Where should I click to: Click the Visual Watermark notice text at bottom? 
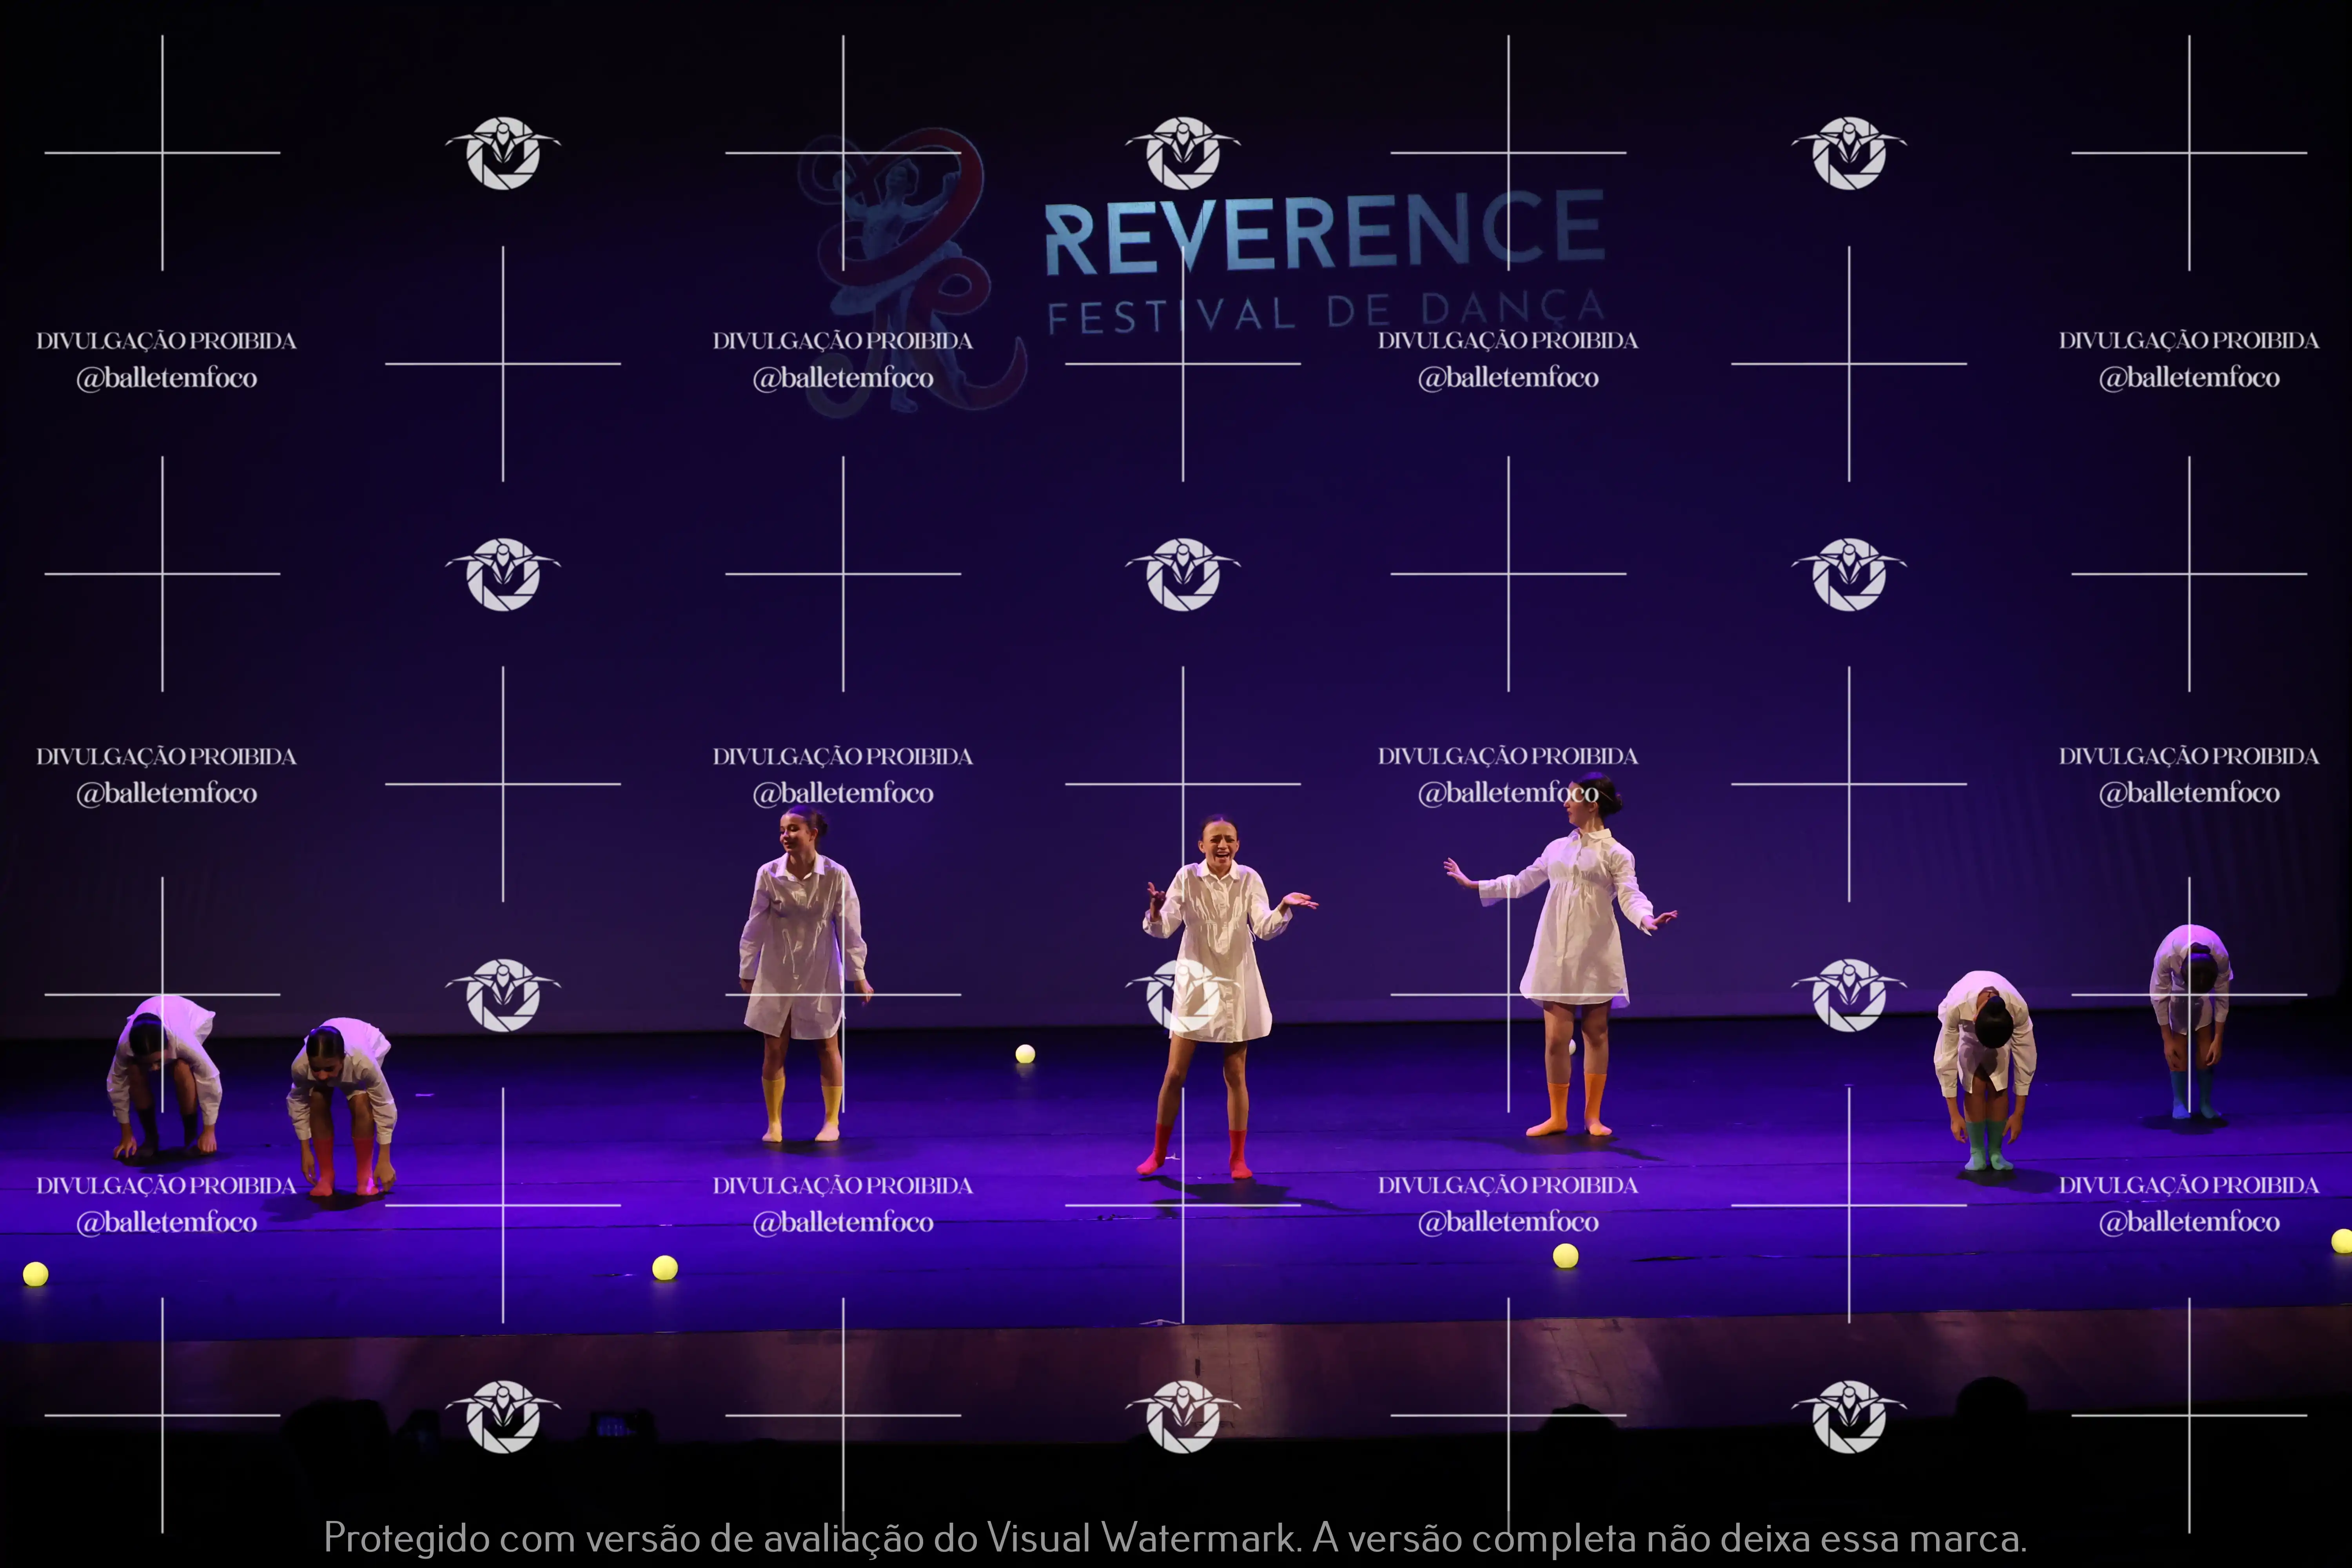click(1175, 1538)
